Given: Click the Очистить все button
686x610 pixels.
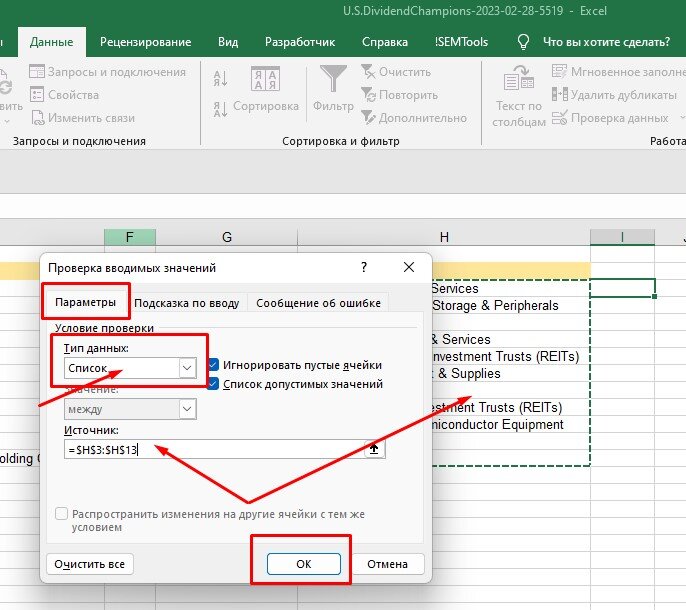Looking at the screenshot, I should click(90, 564).
